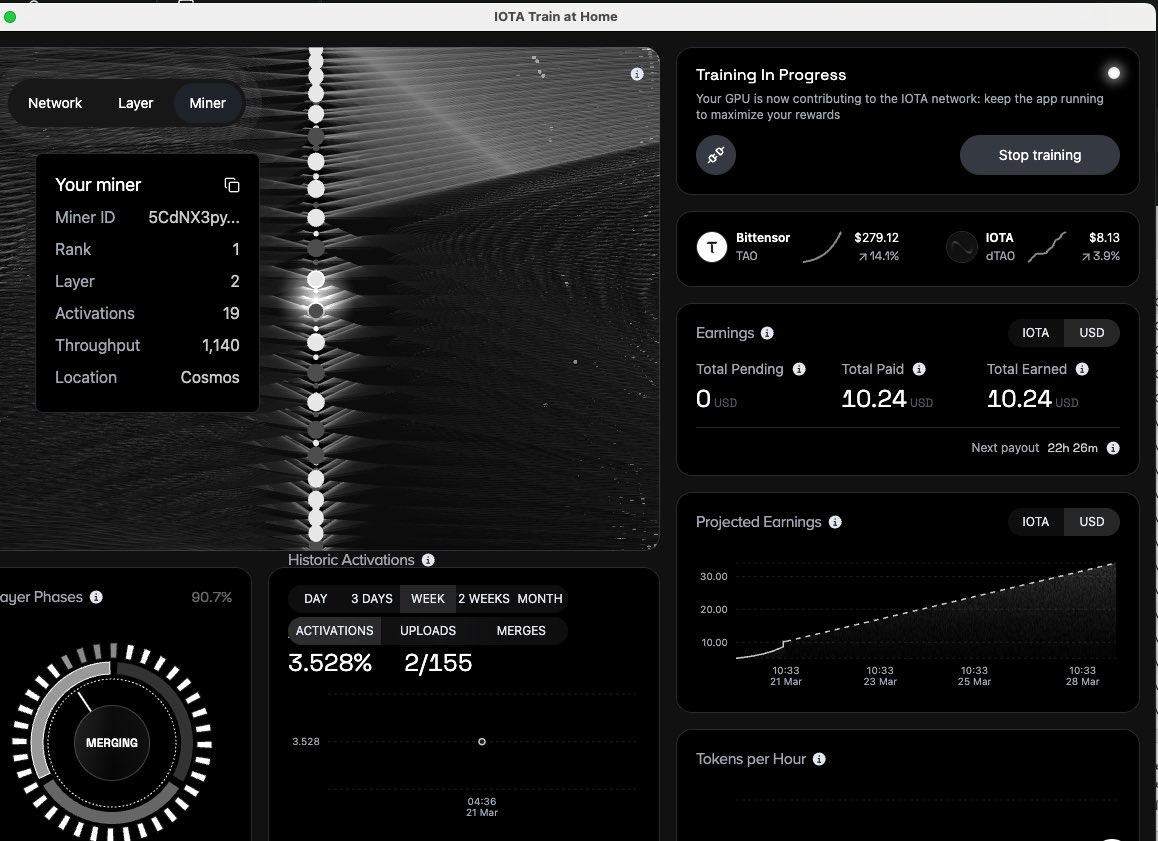Click the Next payout time 22h 26m

click(x=1072, y=448)
